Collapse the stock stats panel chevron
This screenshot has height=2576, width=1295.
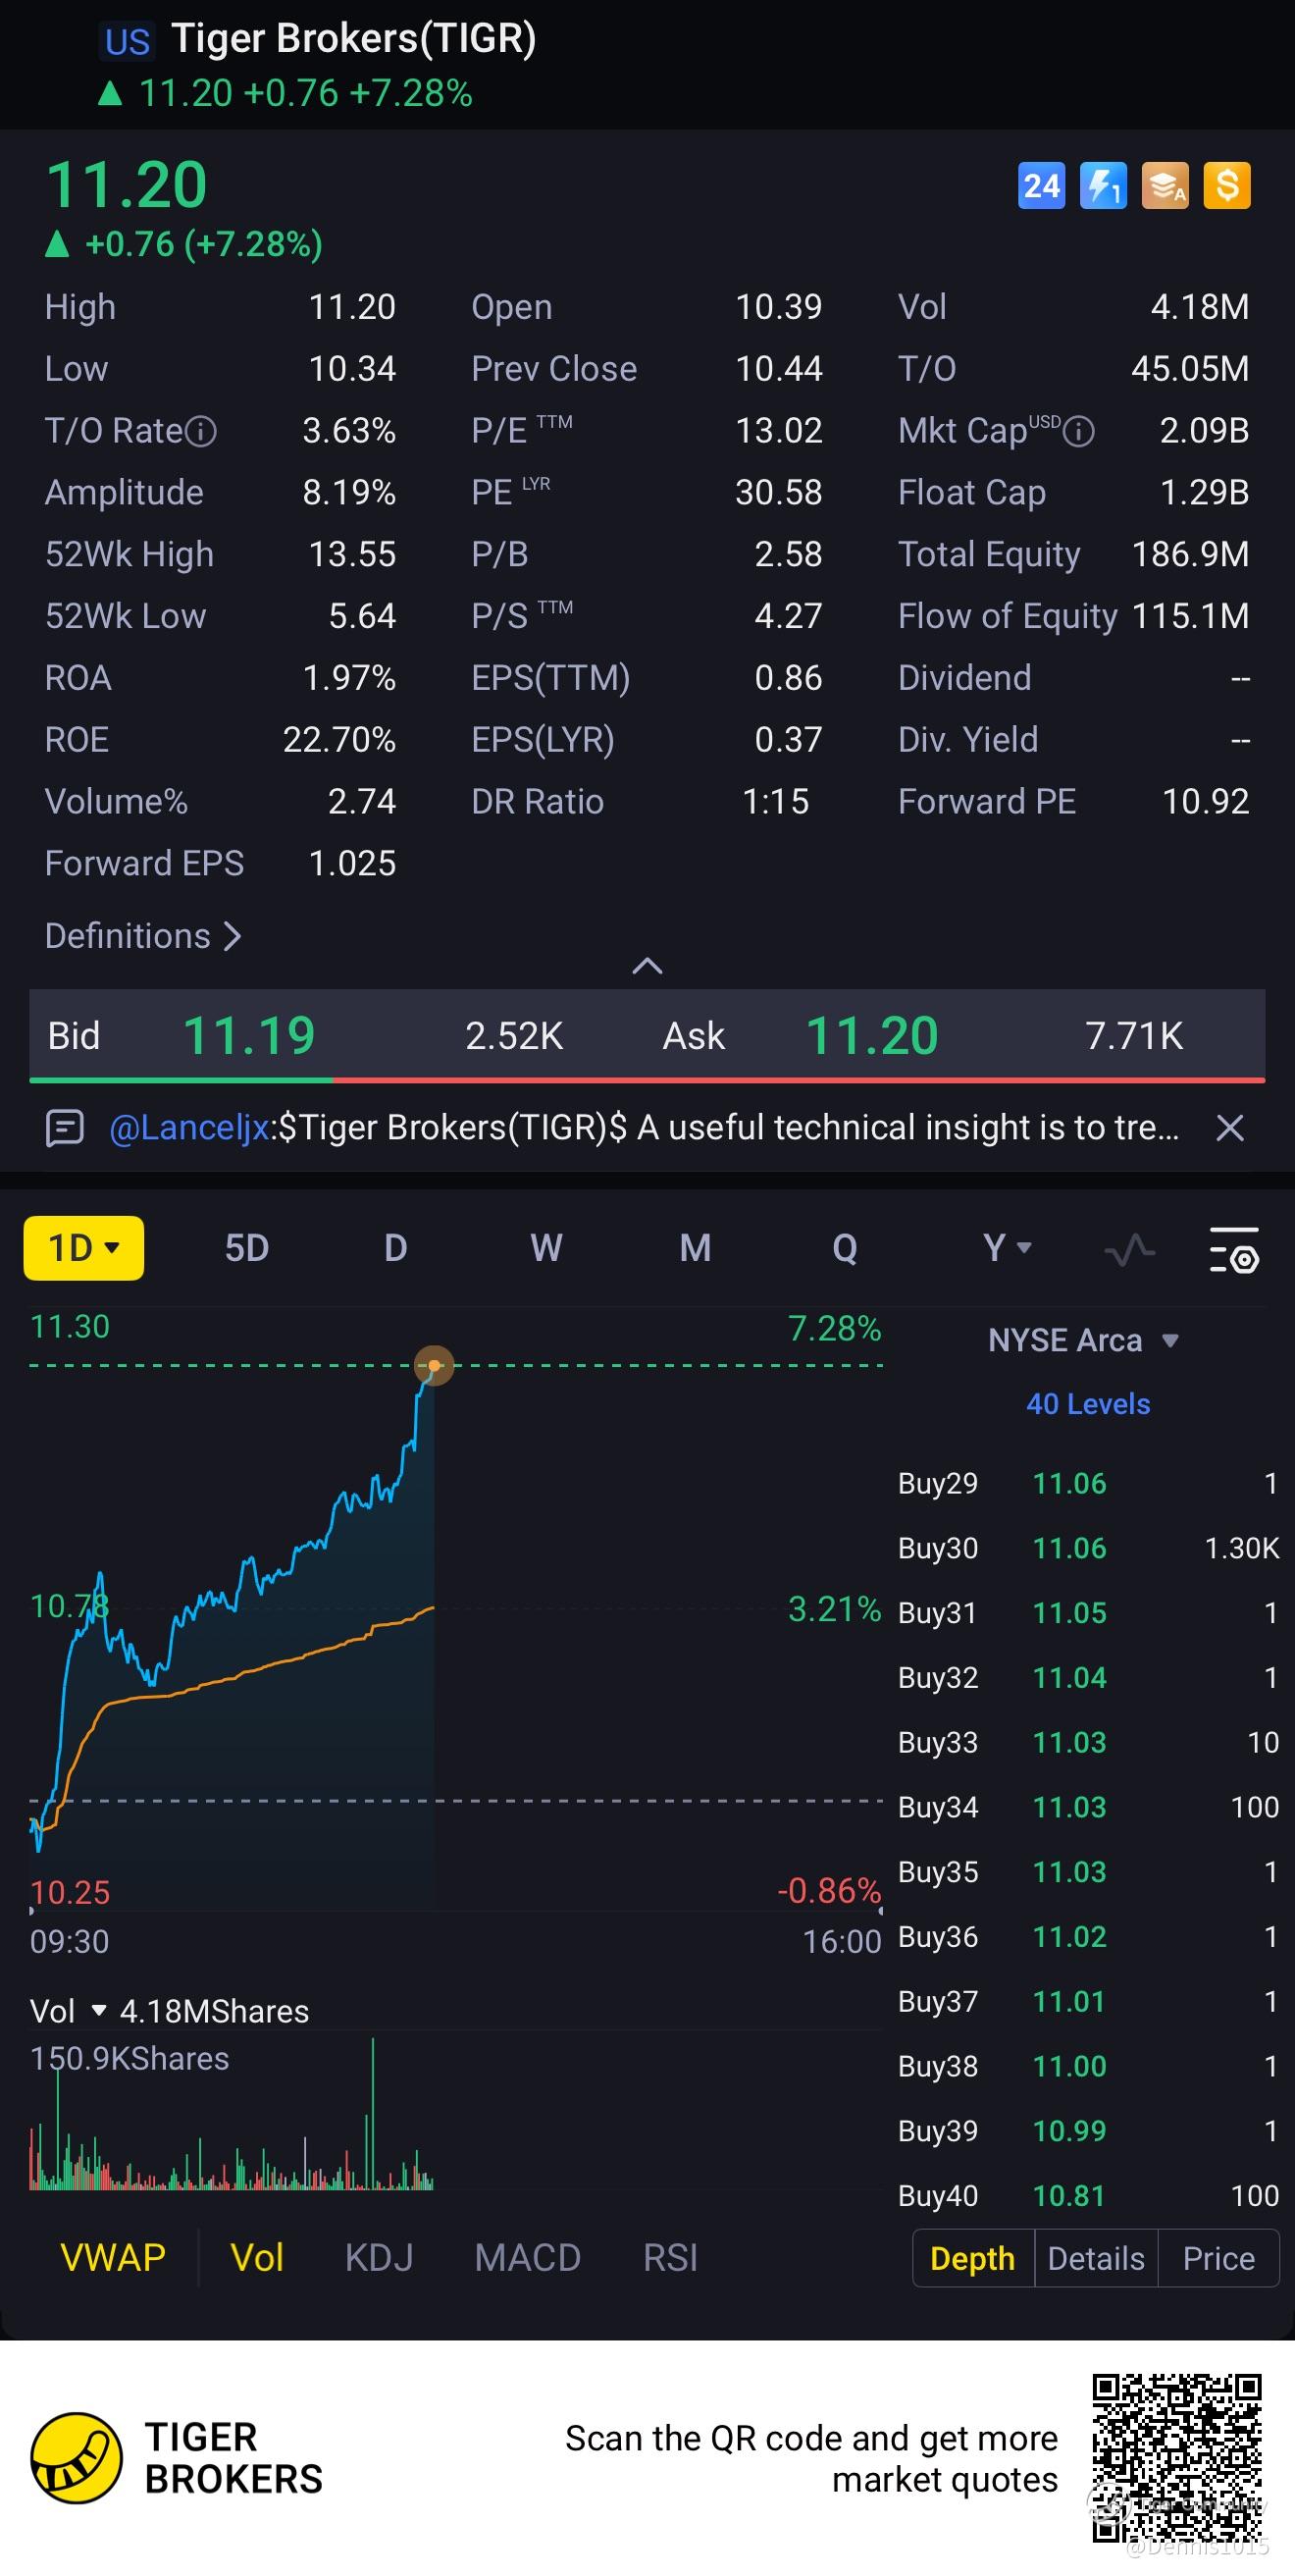[647, 966]
